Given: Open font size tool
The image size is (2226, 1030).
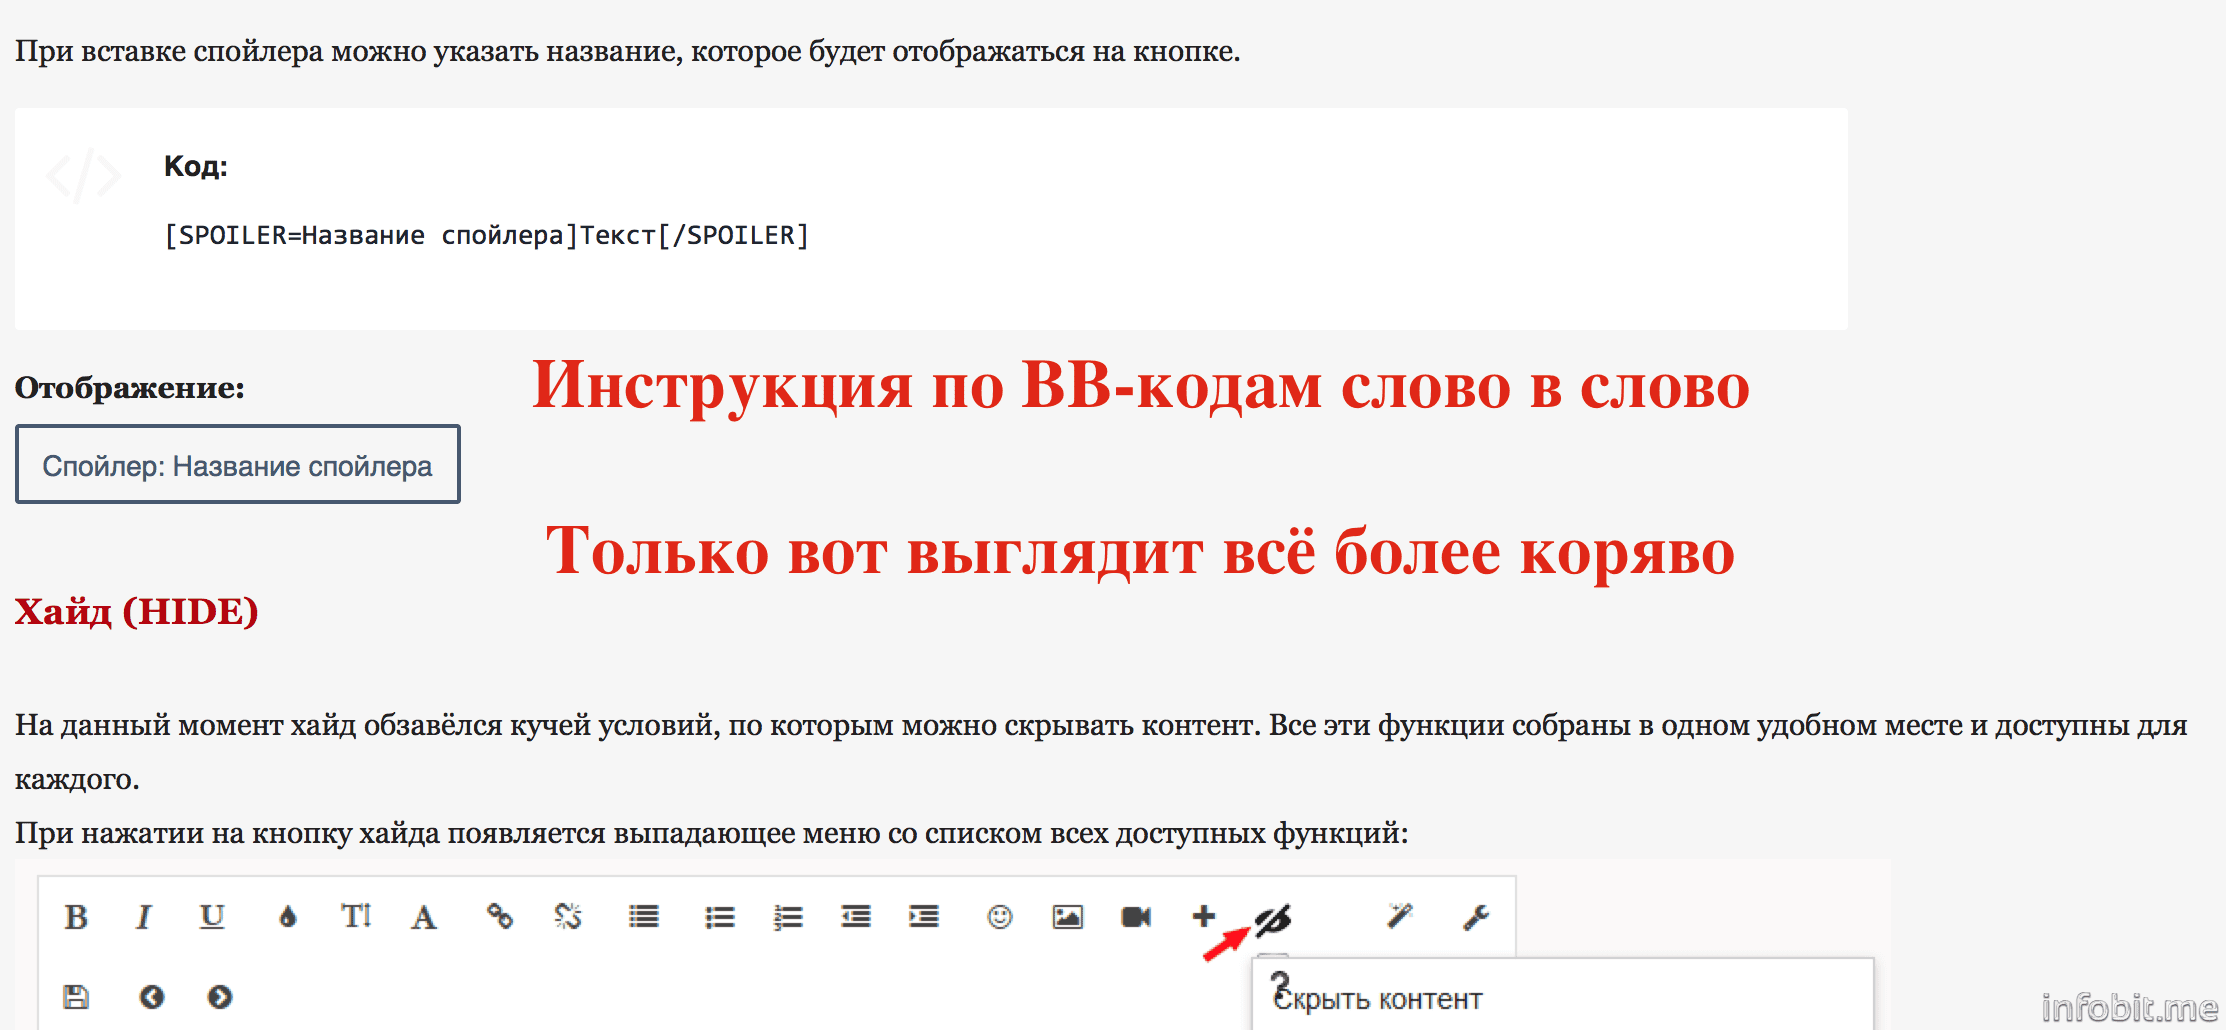Looking at the screenshot, I should 356,917.
